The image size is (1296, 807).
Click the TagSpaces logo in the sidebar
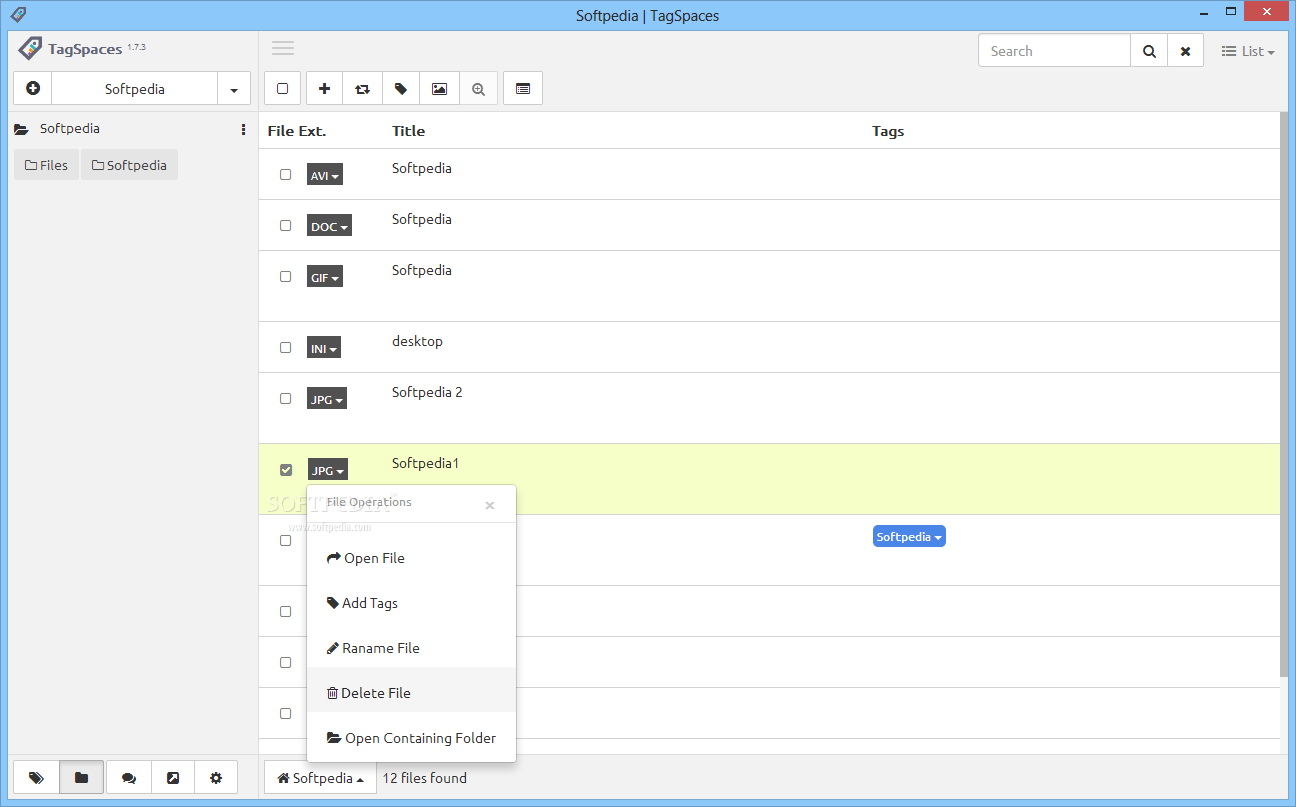click(84, 49)
